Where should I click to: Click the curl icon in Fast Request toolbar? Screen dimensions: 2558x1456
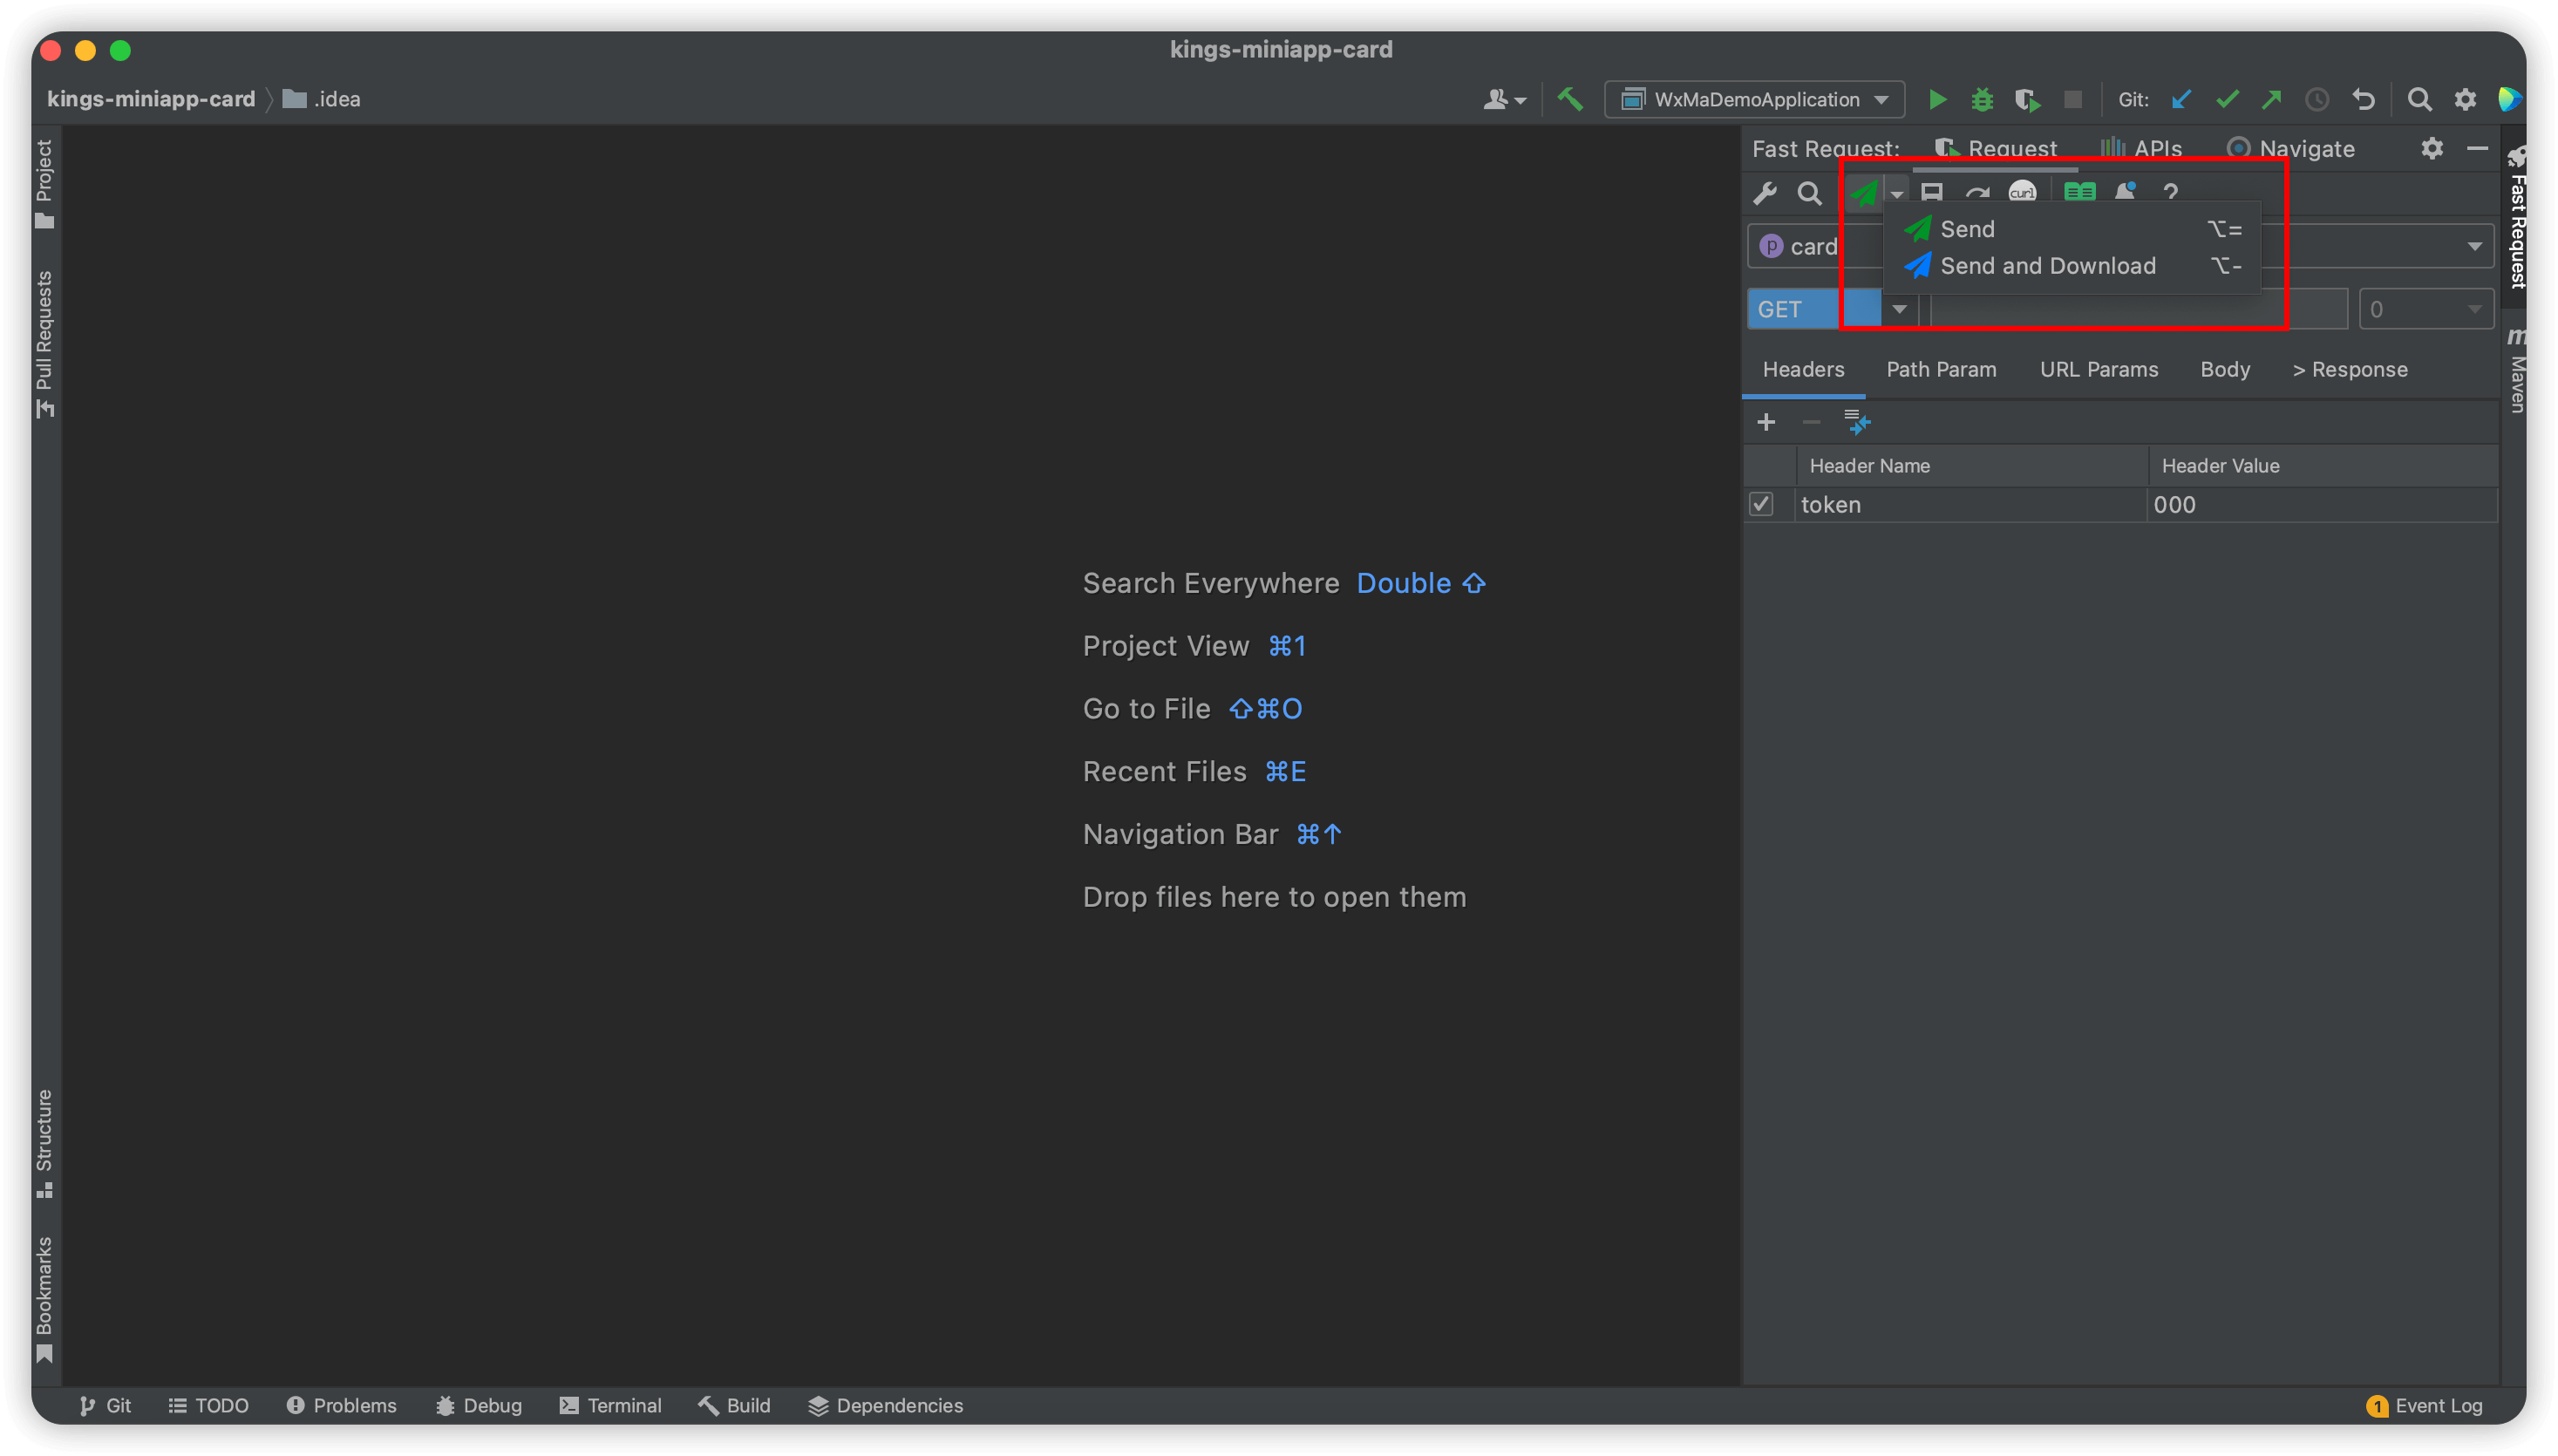[2022, 191]
